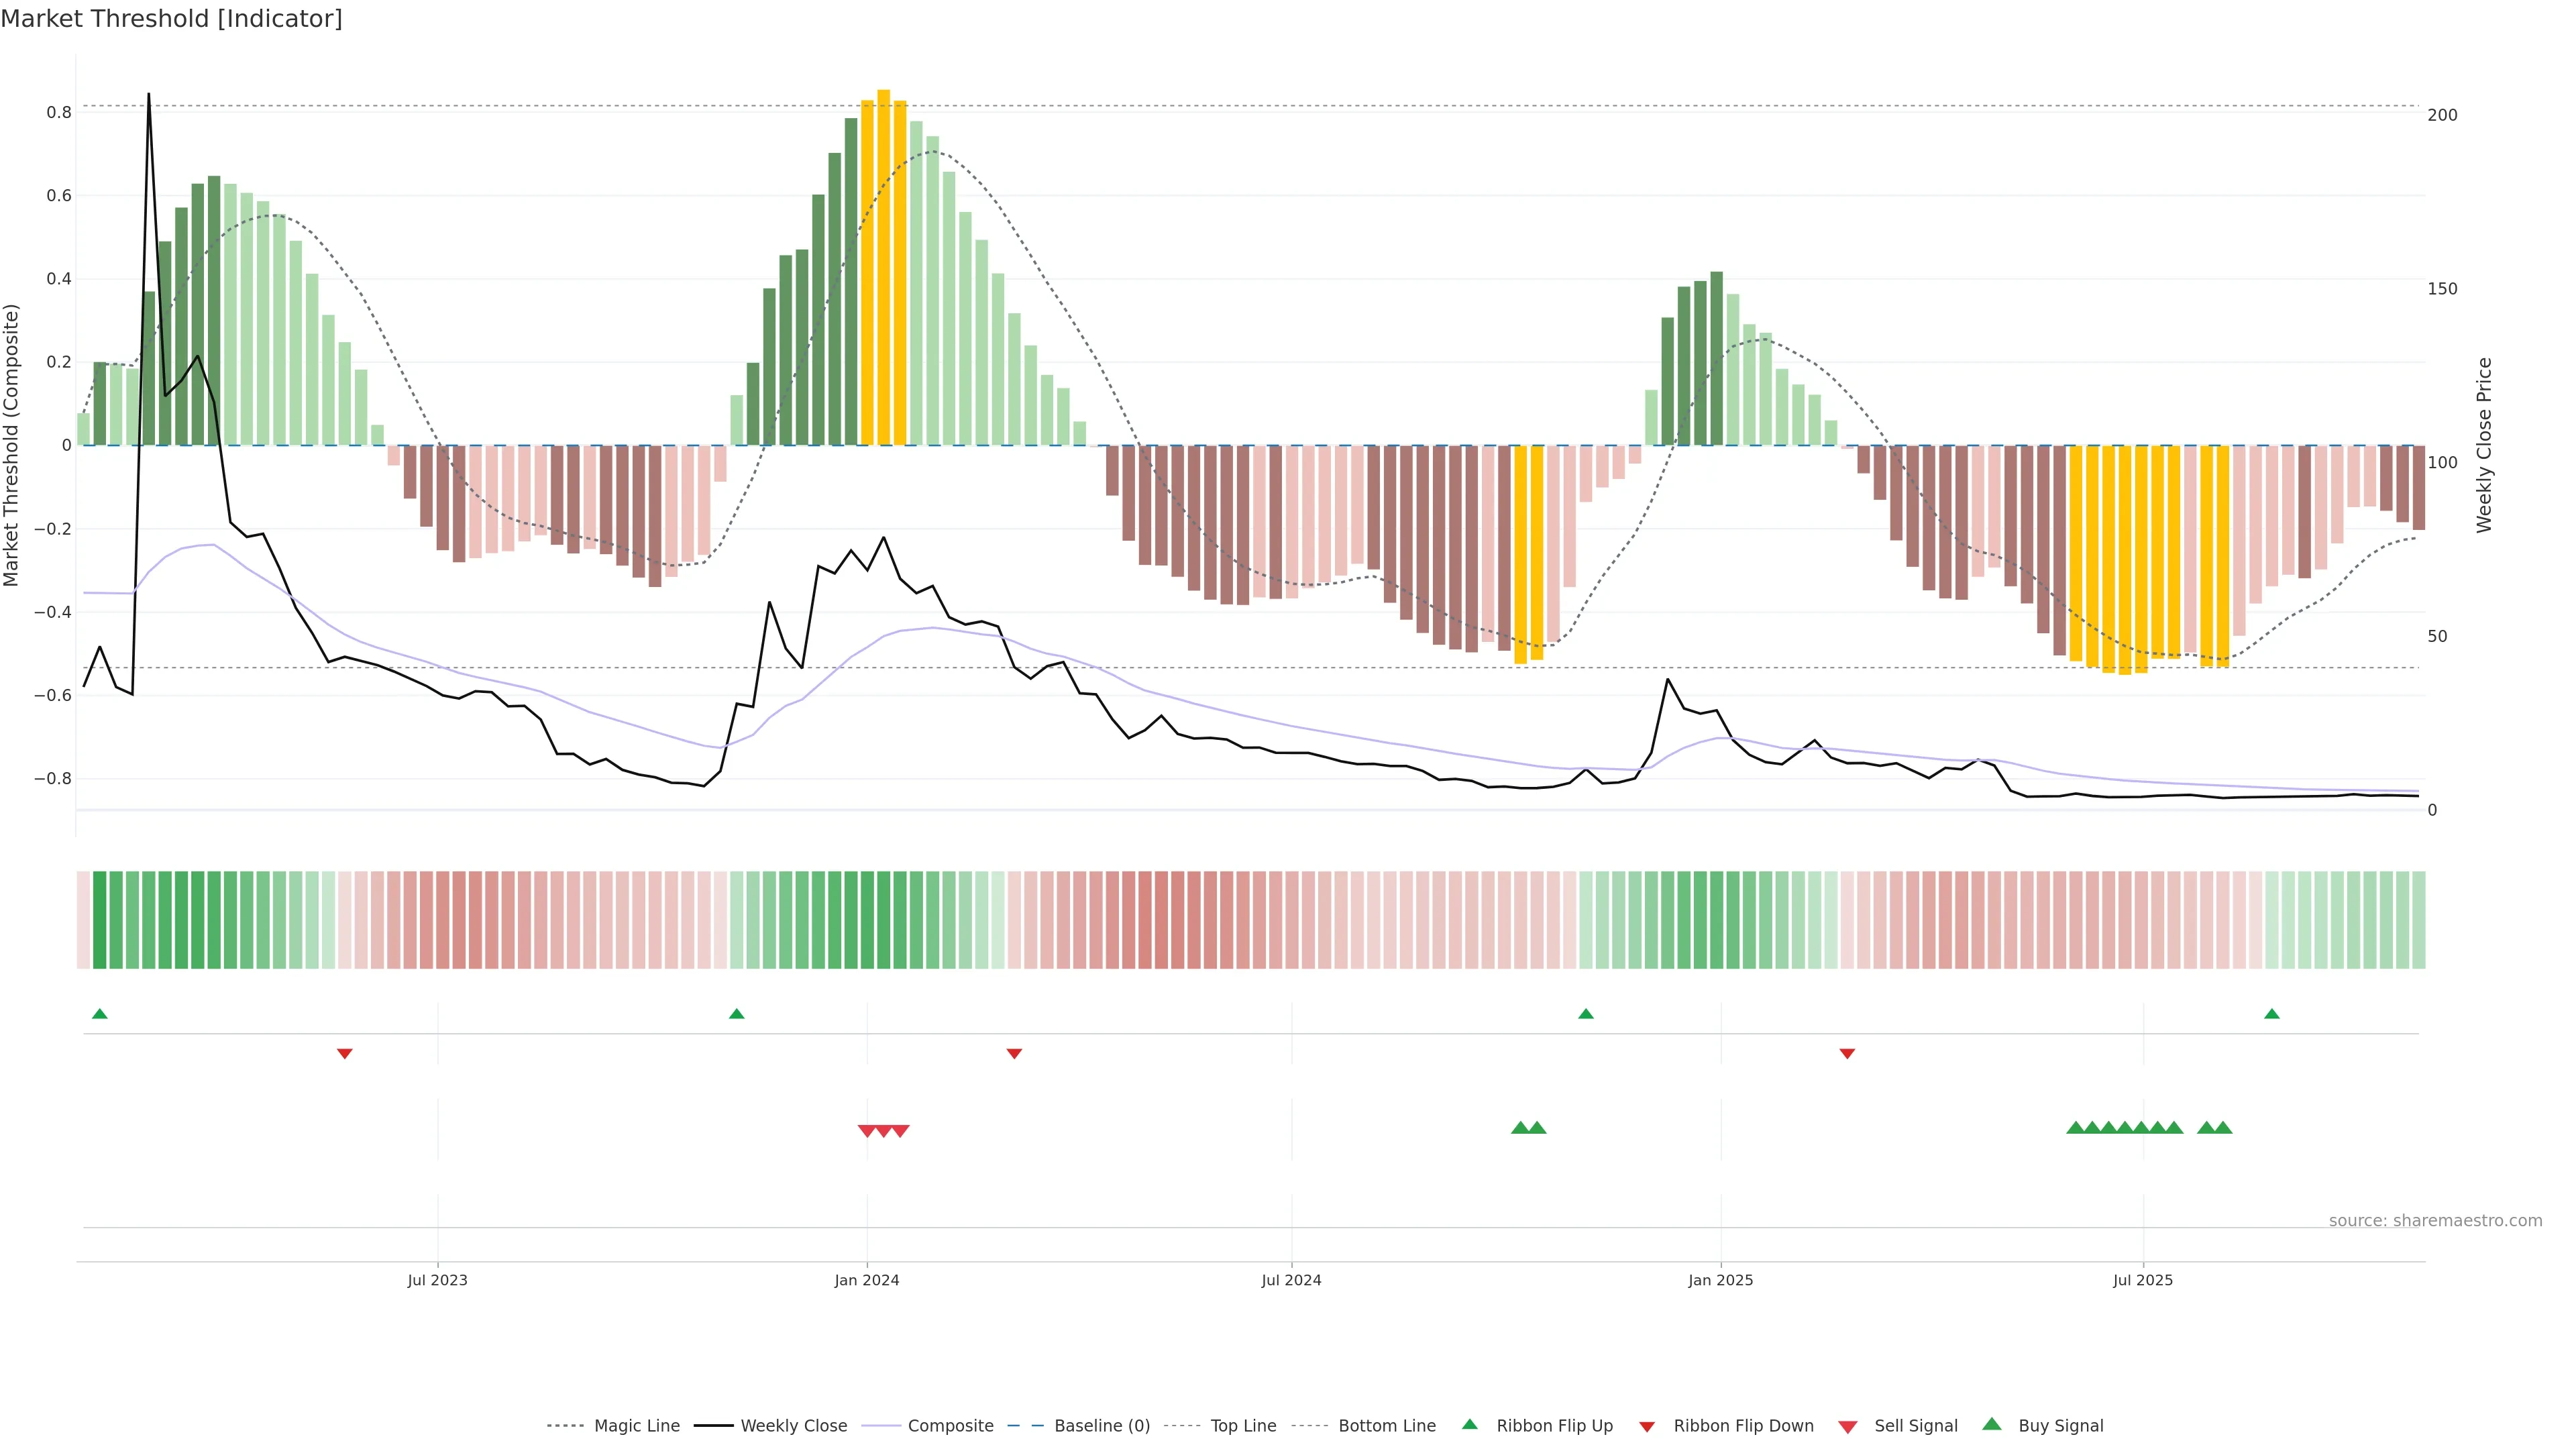
Task: Click the Sell Signal legend triangle
Action: point(1848,1427)
